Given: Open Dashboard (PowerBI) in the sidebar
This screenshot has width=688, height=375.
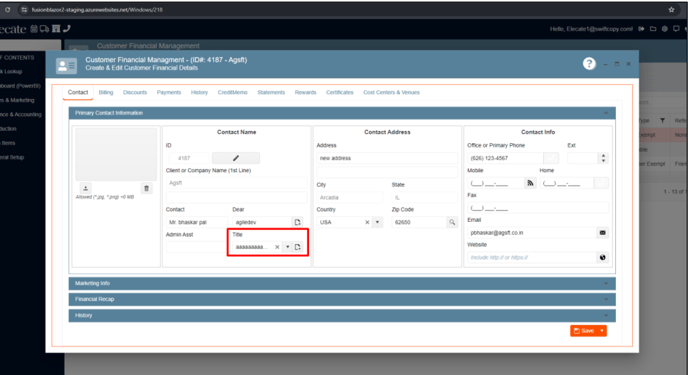Looking at the screenshot, I should (20, 86).
